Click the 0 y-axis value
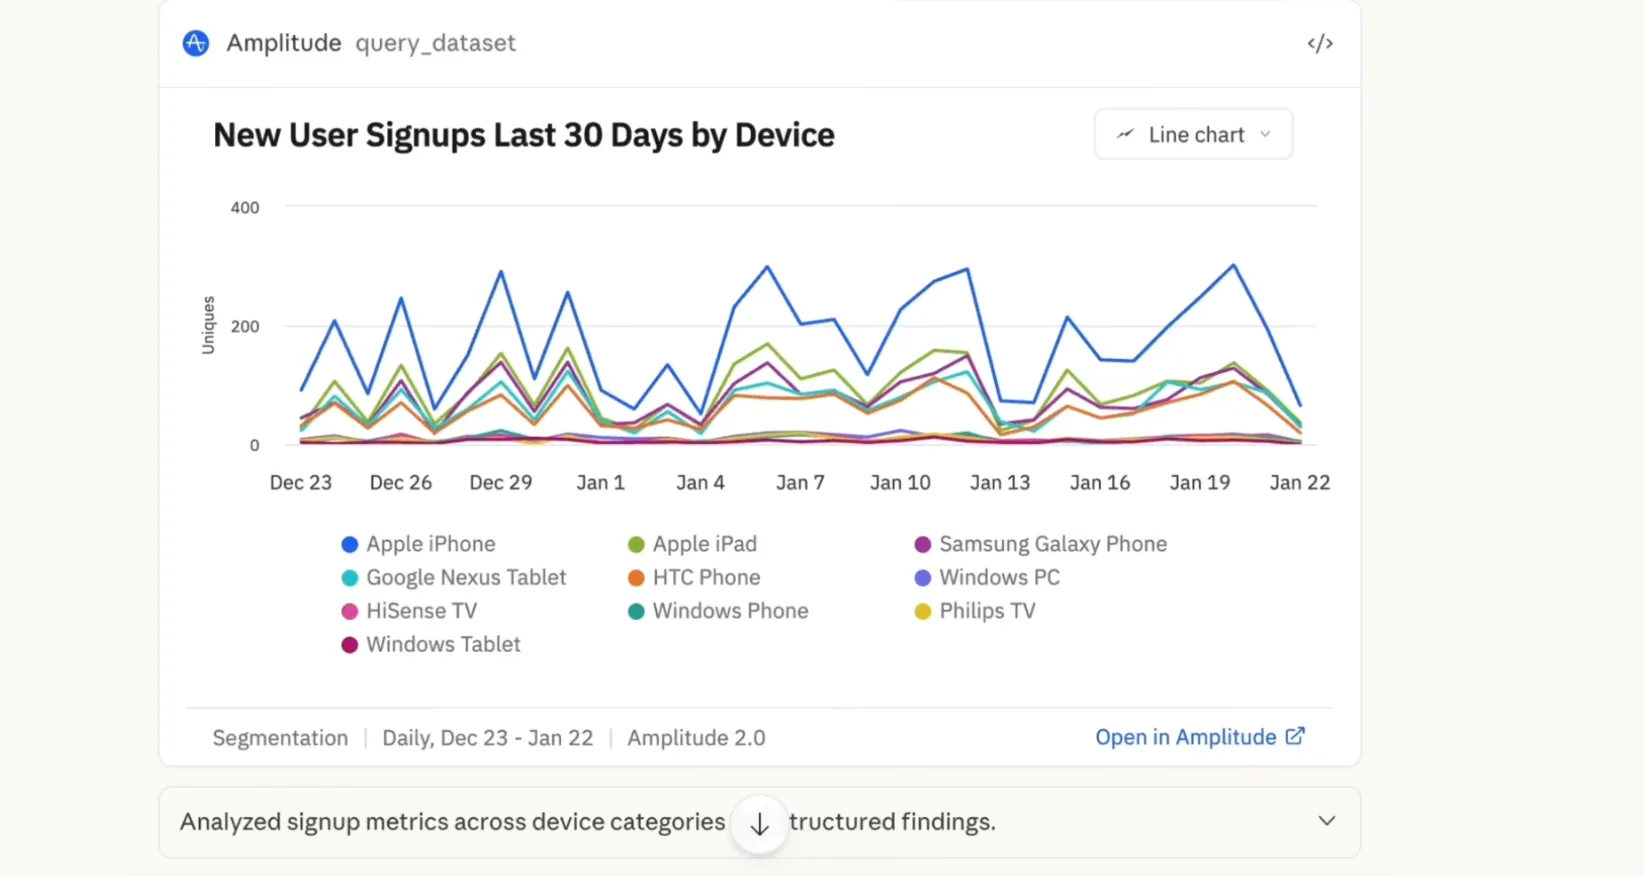 [x=254, y=445]
